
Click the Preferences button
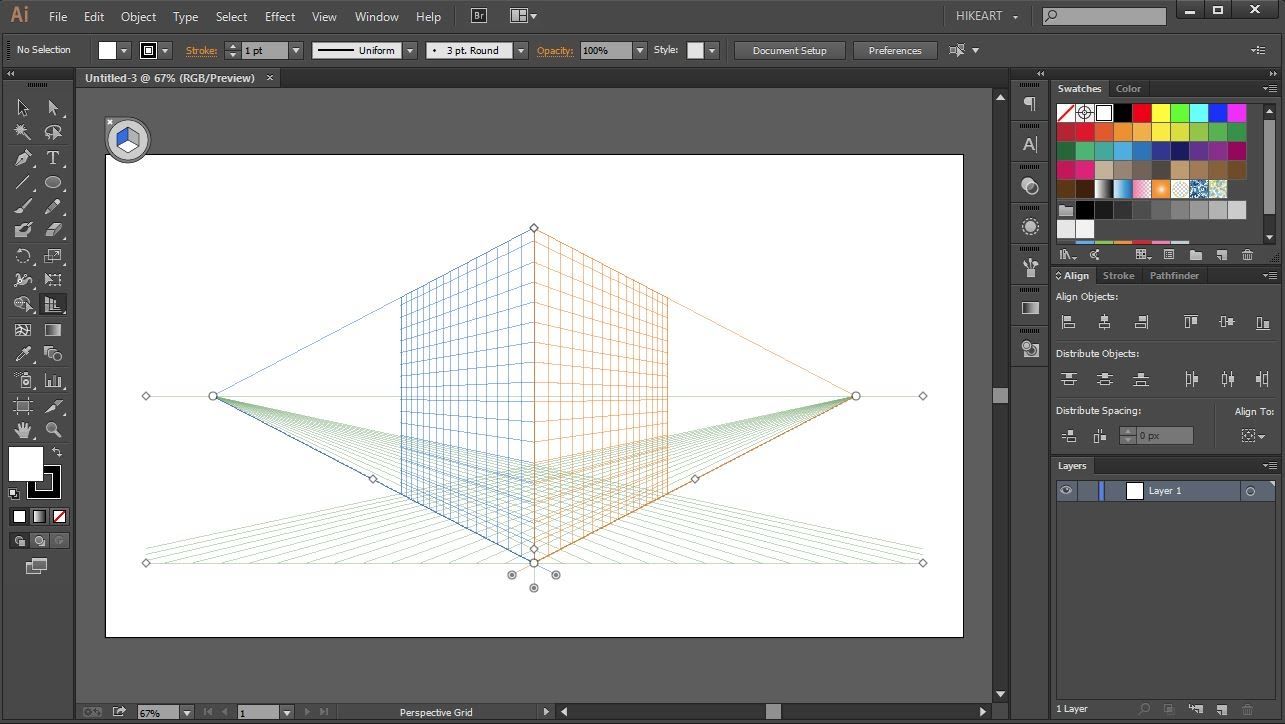point(894,51)
